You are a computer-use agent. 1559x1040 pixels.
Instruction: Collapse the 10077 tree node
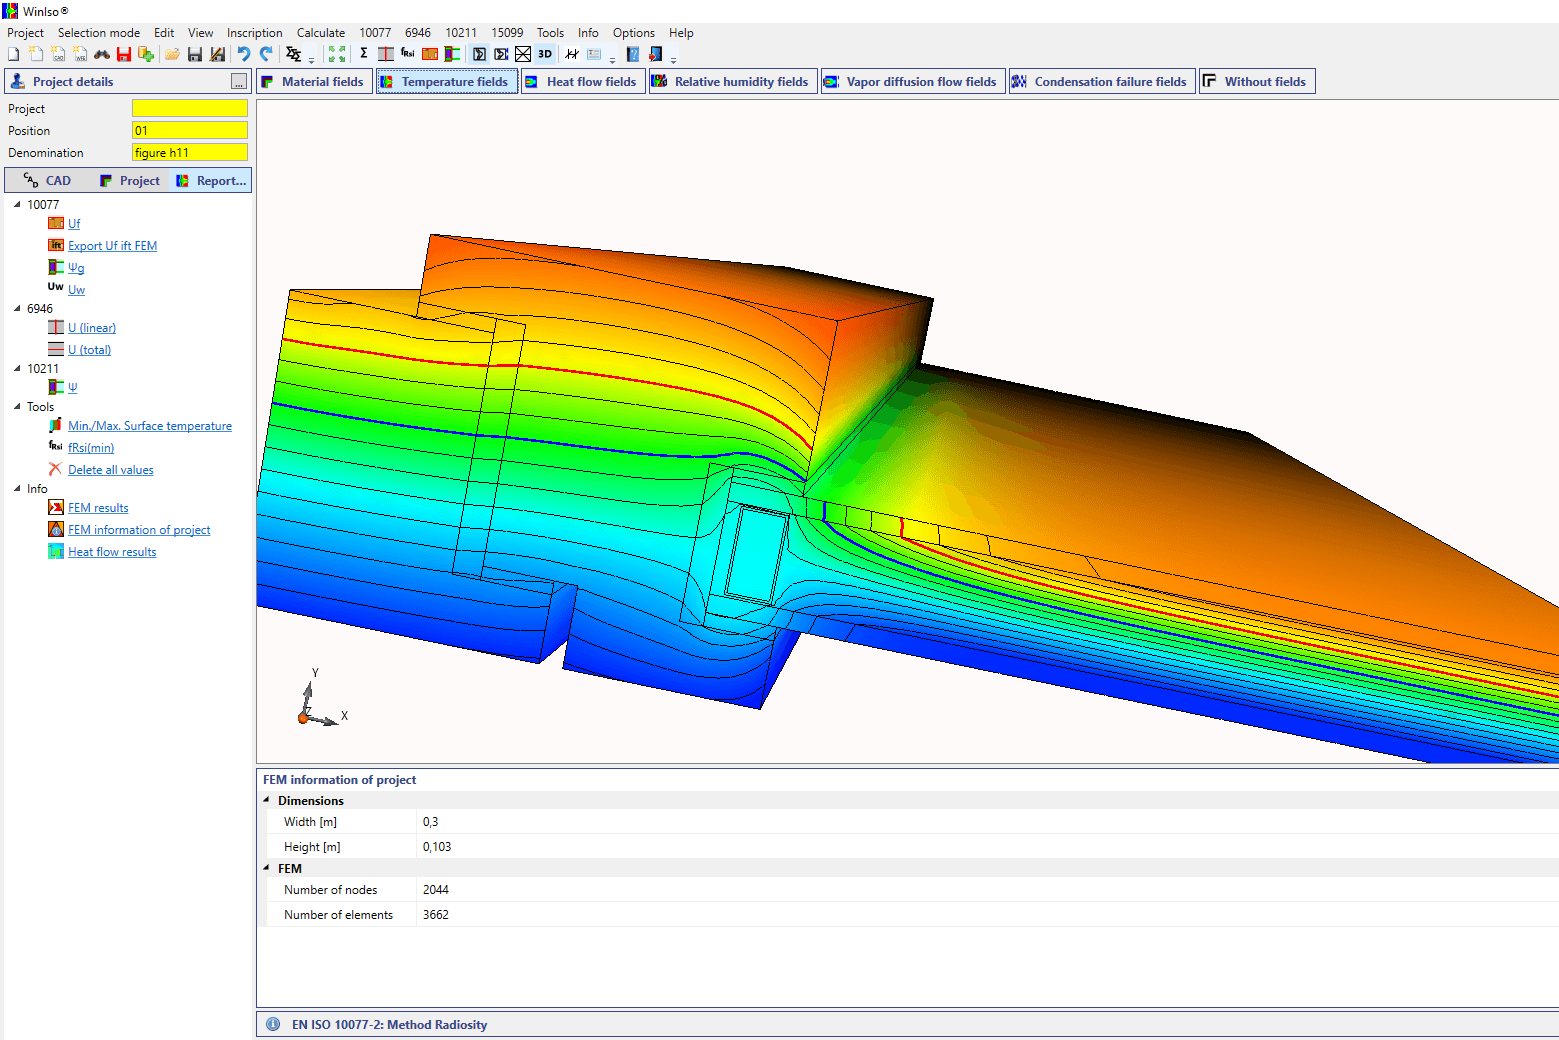17,204
